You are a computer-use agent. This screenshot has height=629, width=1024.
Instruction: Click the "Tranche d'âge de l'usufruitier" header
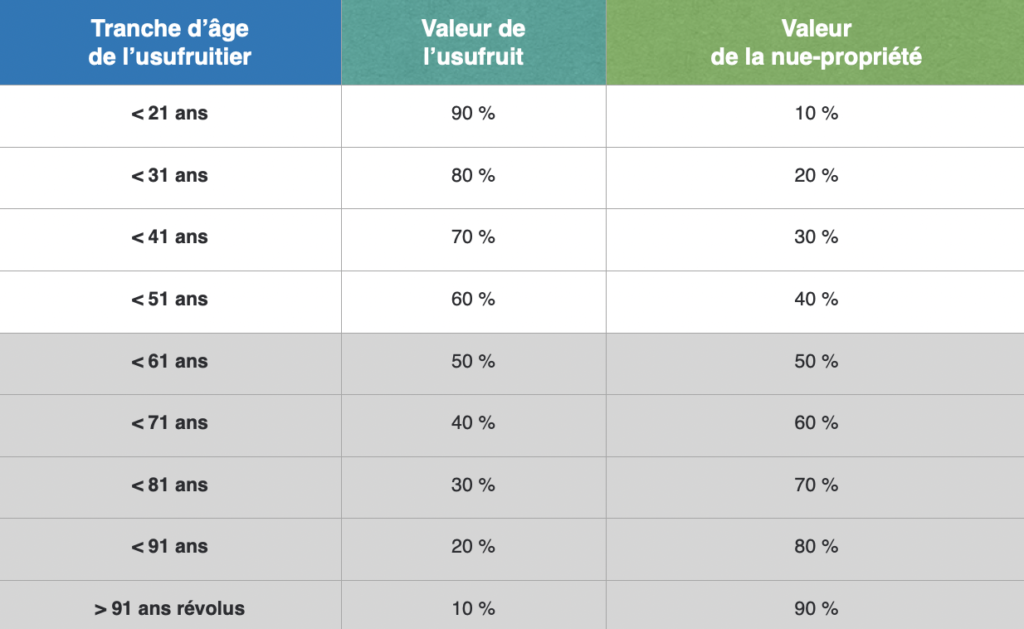(x=170, y=42)
